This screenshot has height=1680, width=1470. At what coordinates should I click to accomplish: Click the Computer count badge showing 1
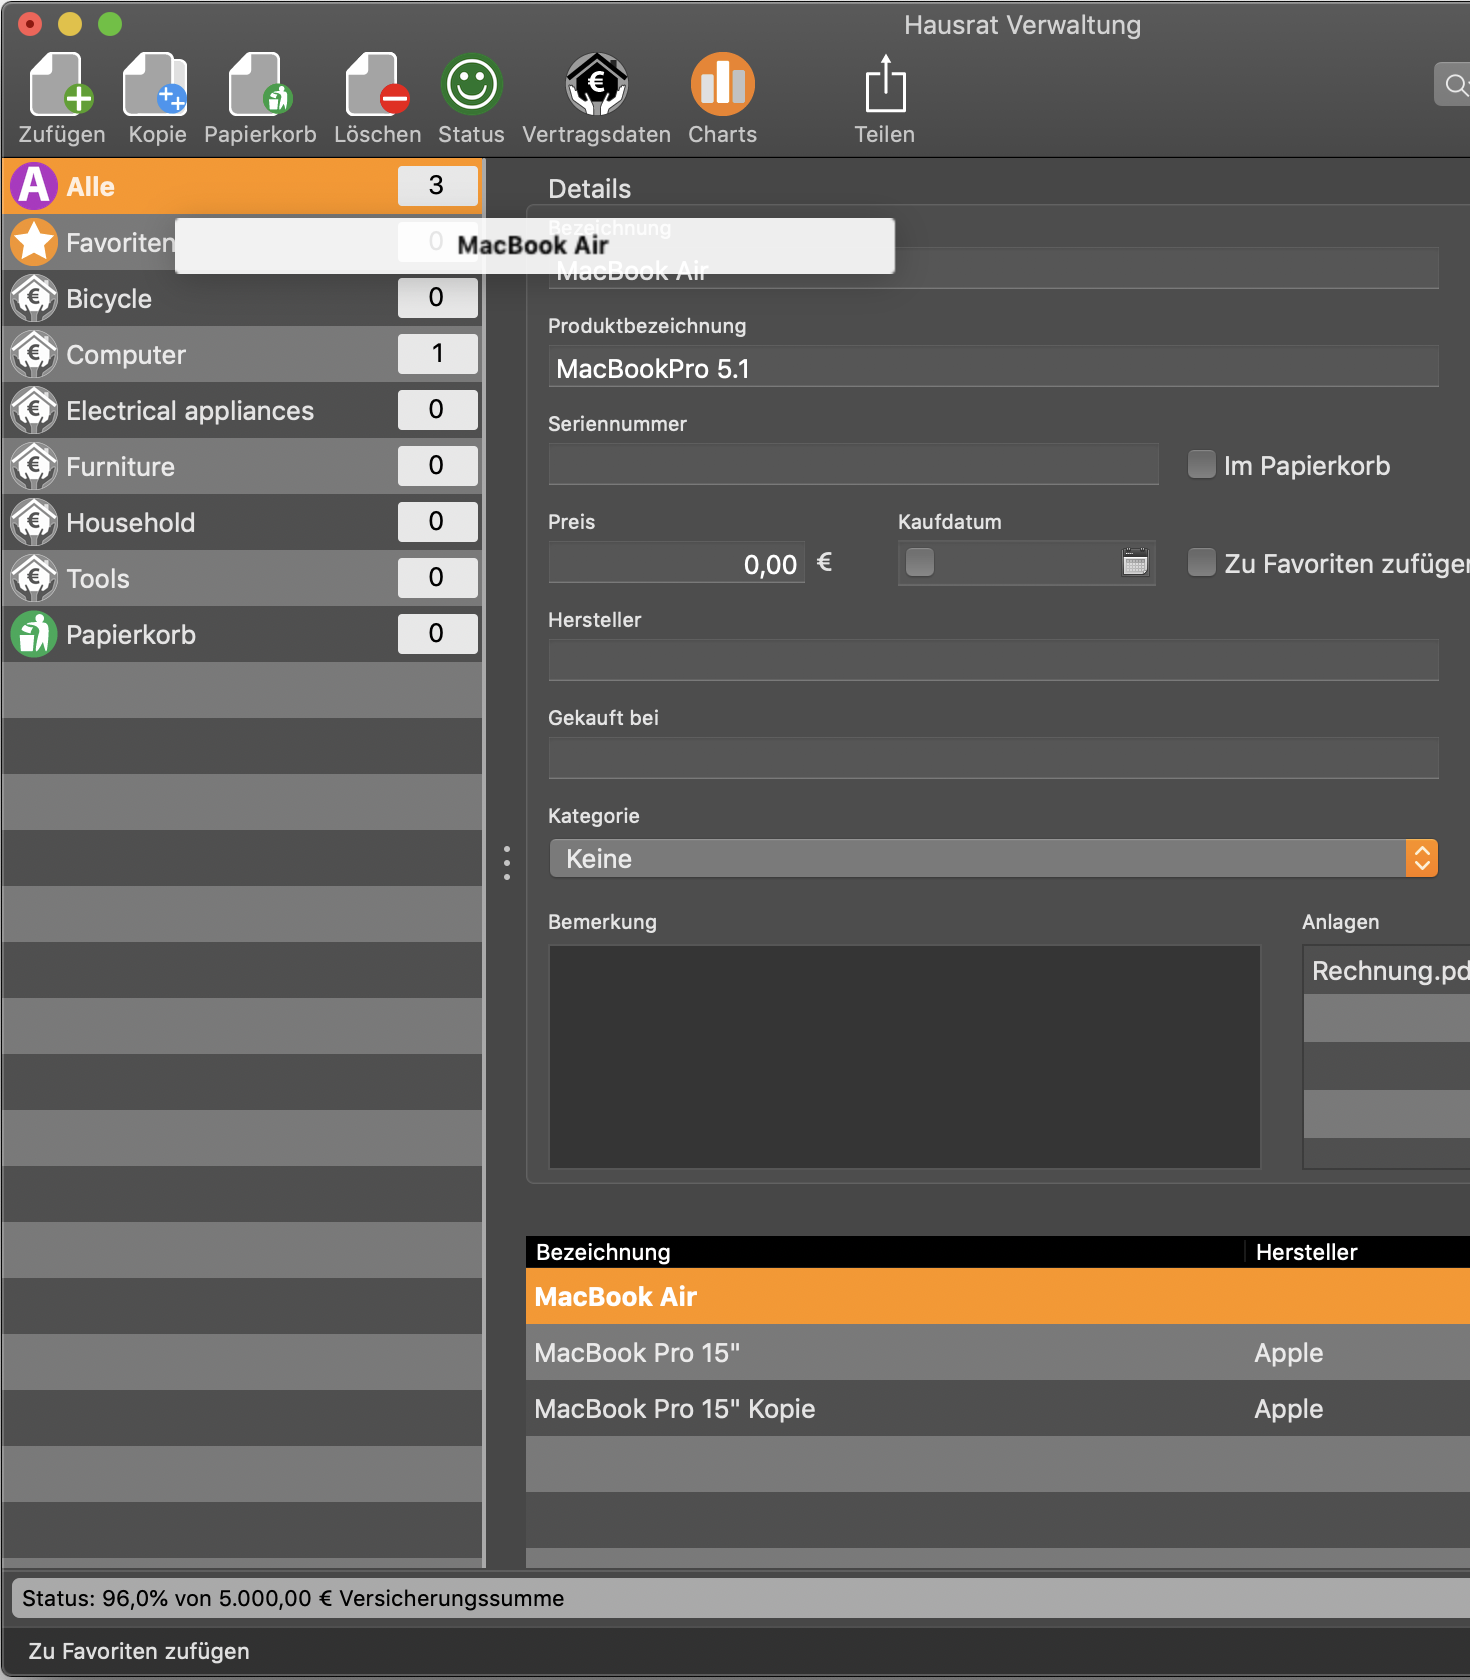coord(437,353)
